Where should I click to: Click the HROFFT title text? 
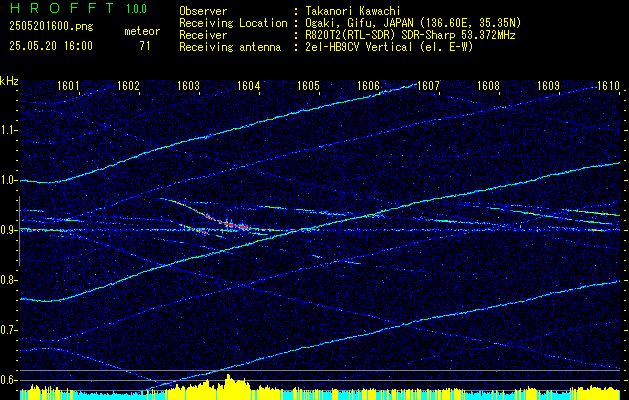coord(62,8)
